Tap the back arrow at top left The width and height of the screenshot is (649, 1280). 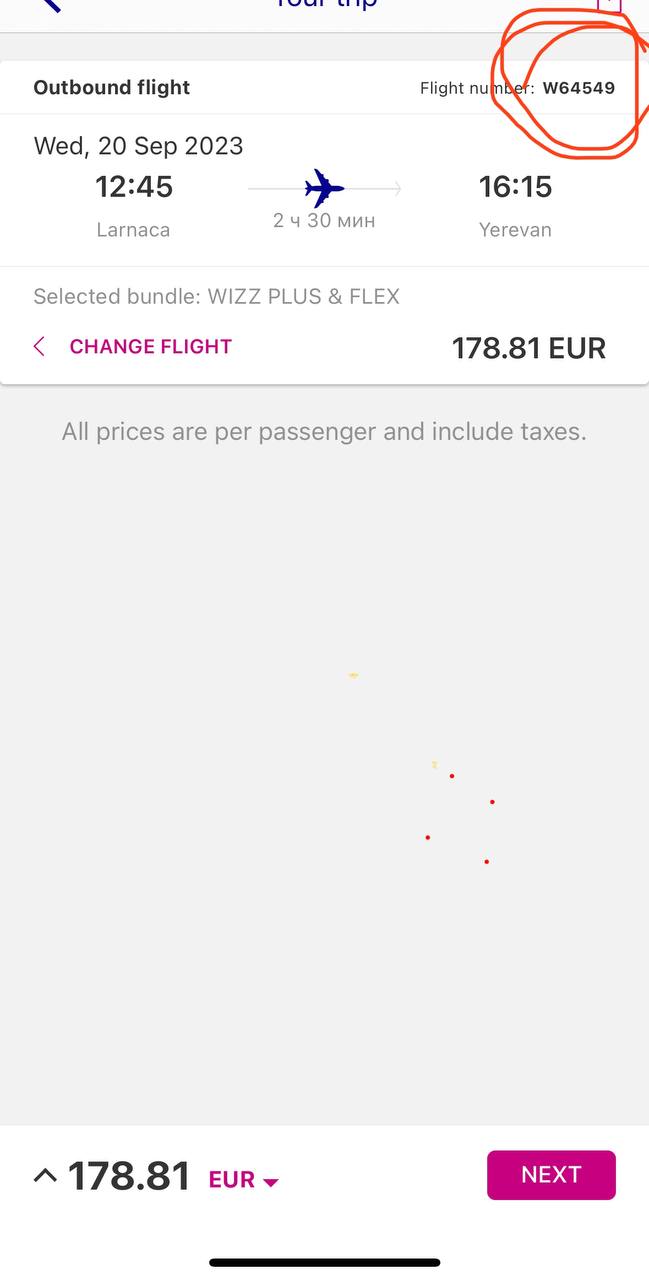(50, 4)
